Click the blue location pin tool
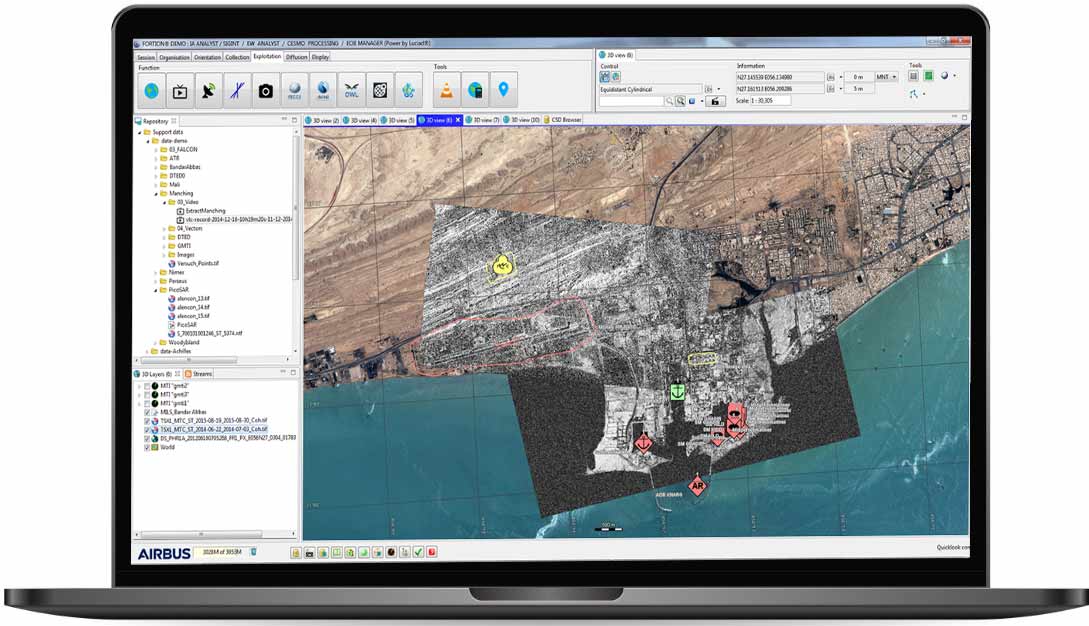The image size is (1089, 626). [503, 91]
